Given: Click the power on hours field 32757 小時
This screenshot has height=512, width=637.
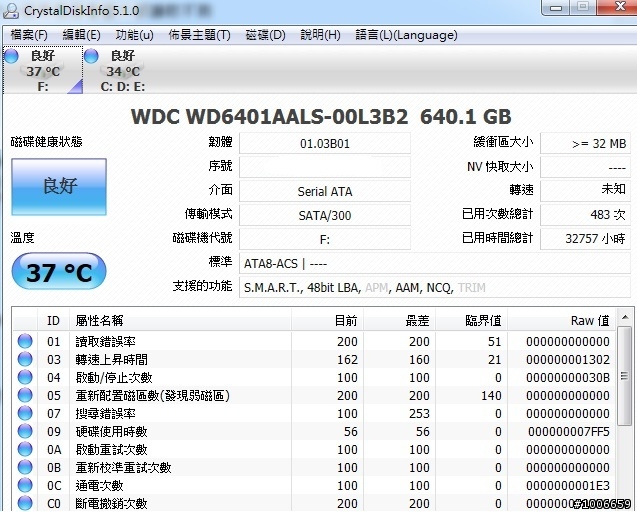Looking at the screenshot, I should (585, 239).
